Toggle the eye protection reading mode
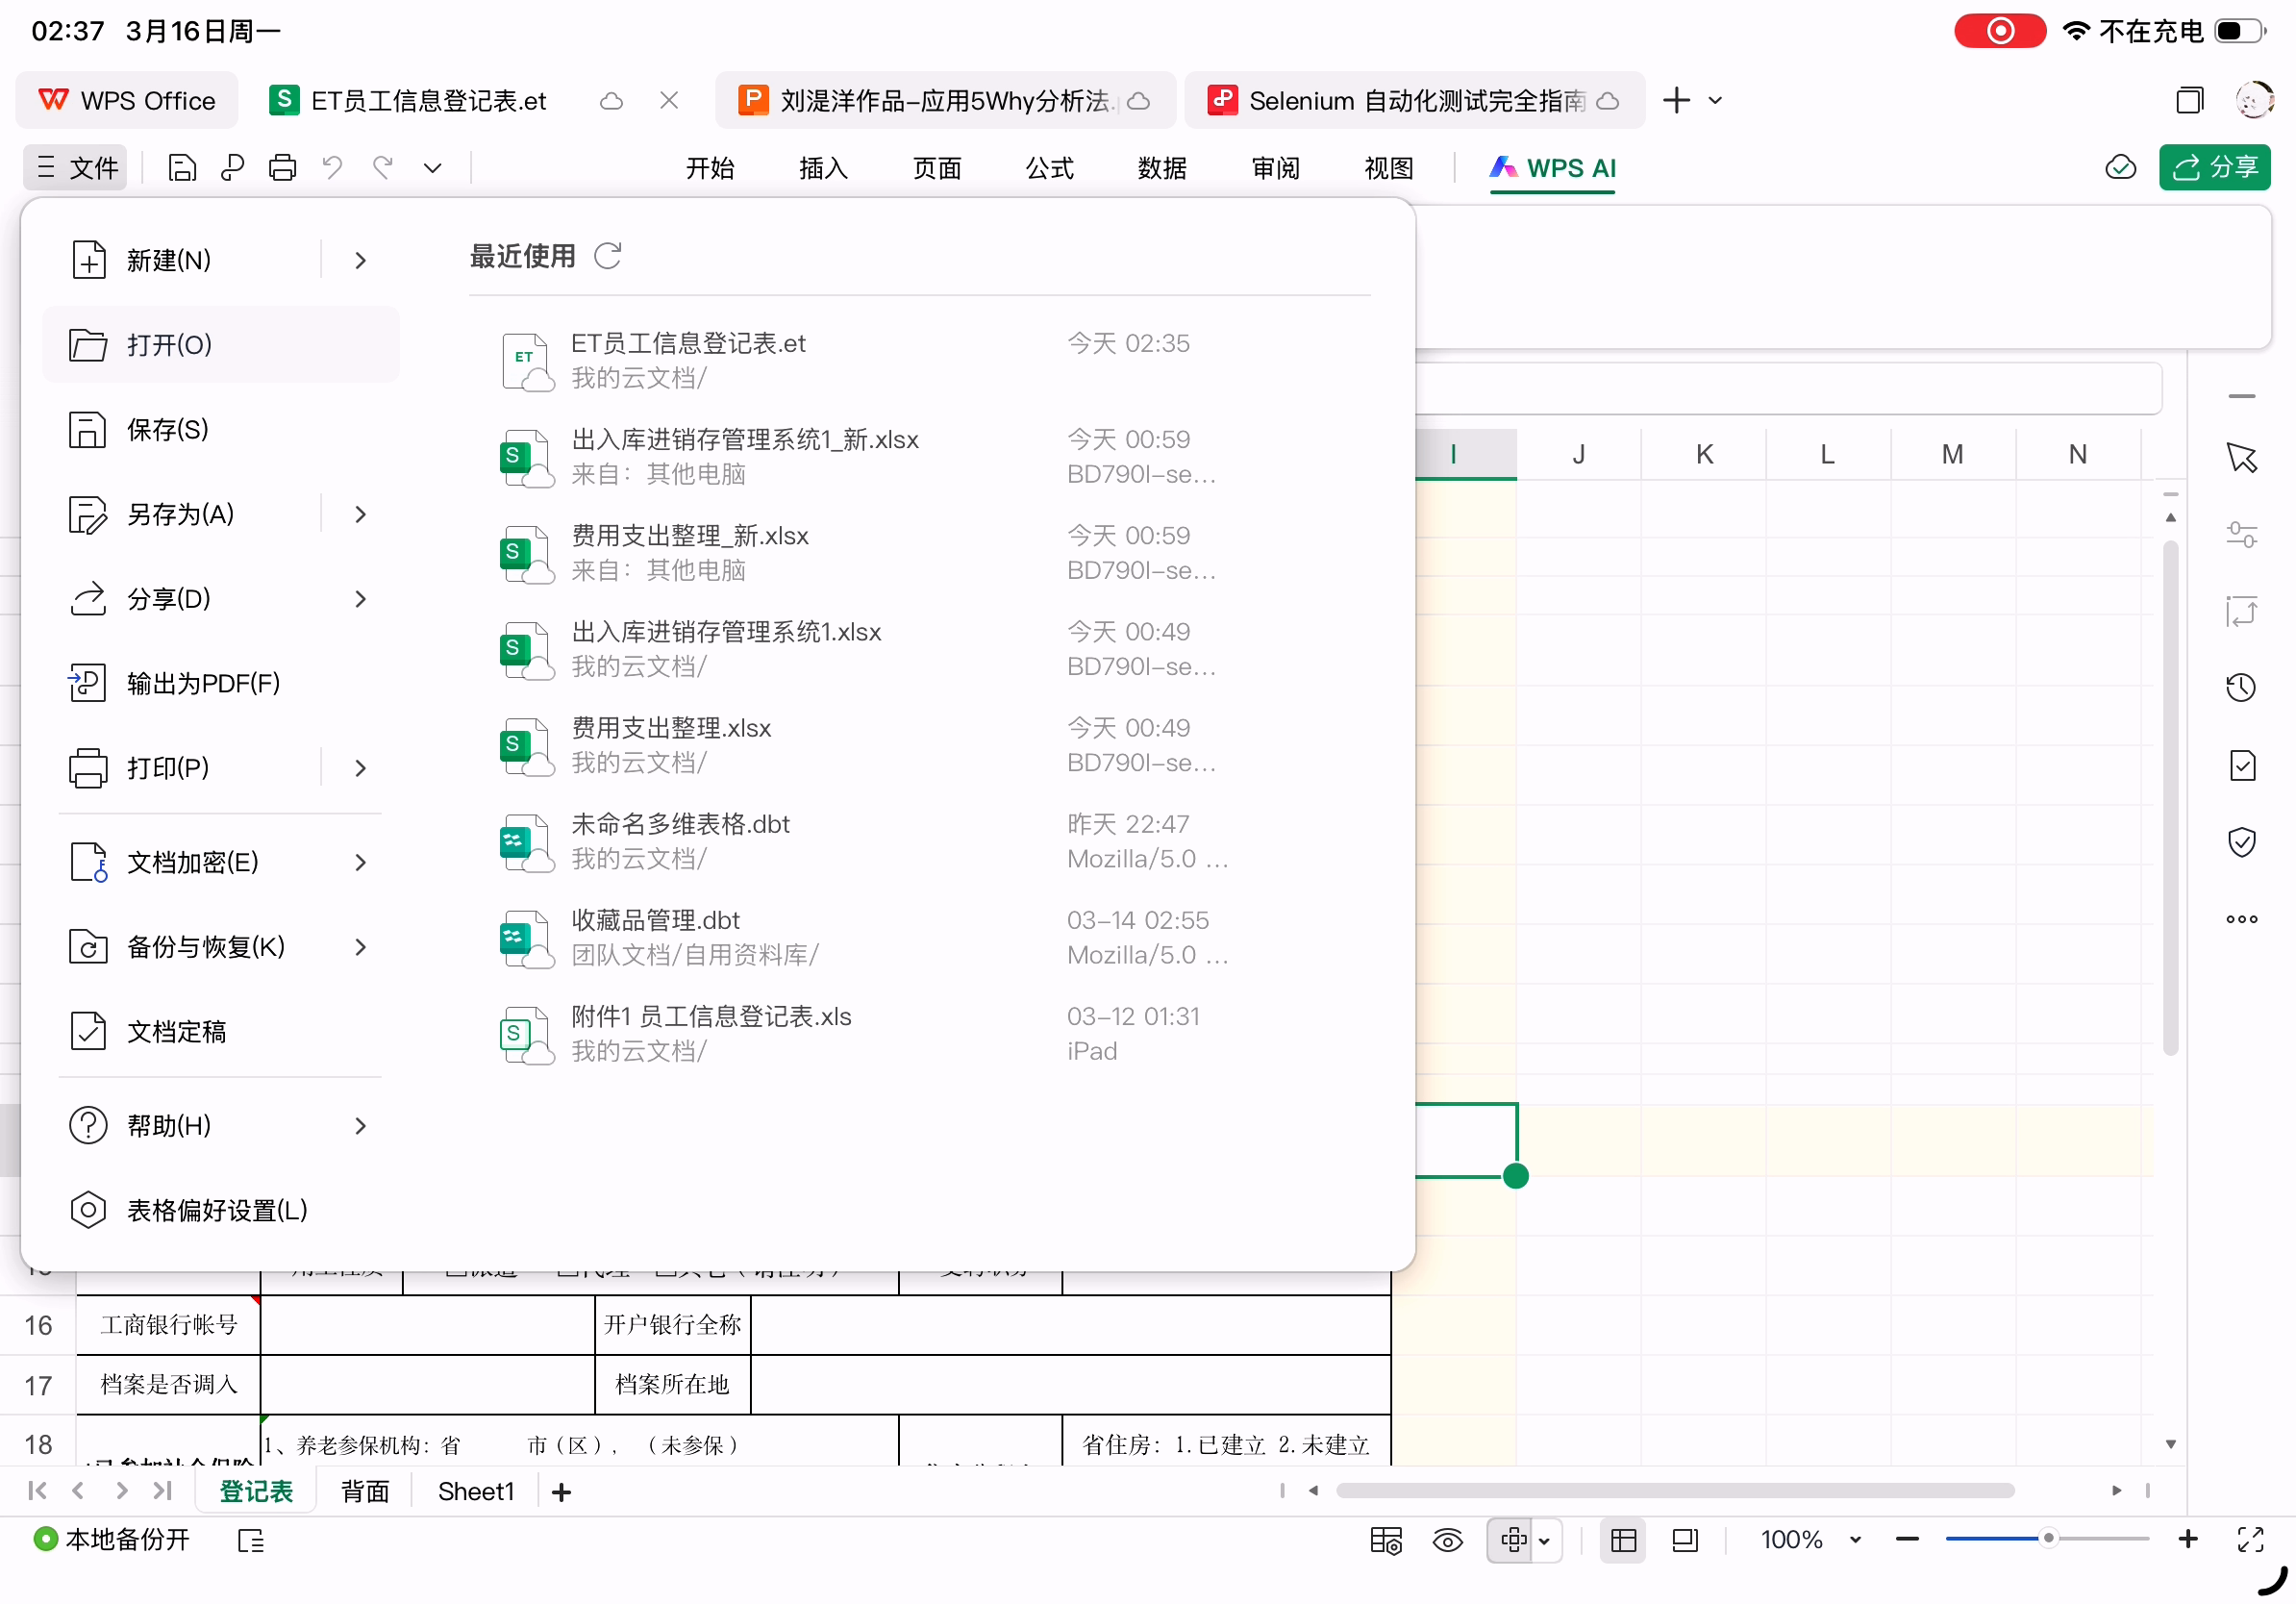This screenshot has height=1604, width=2296. (x=1447, y=1540)
